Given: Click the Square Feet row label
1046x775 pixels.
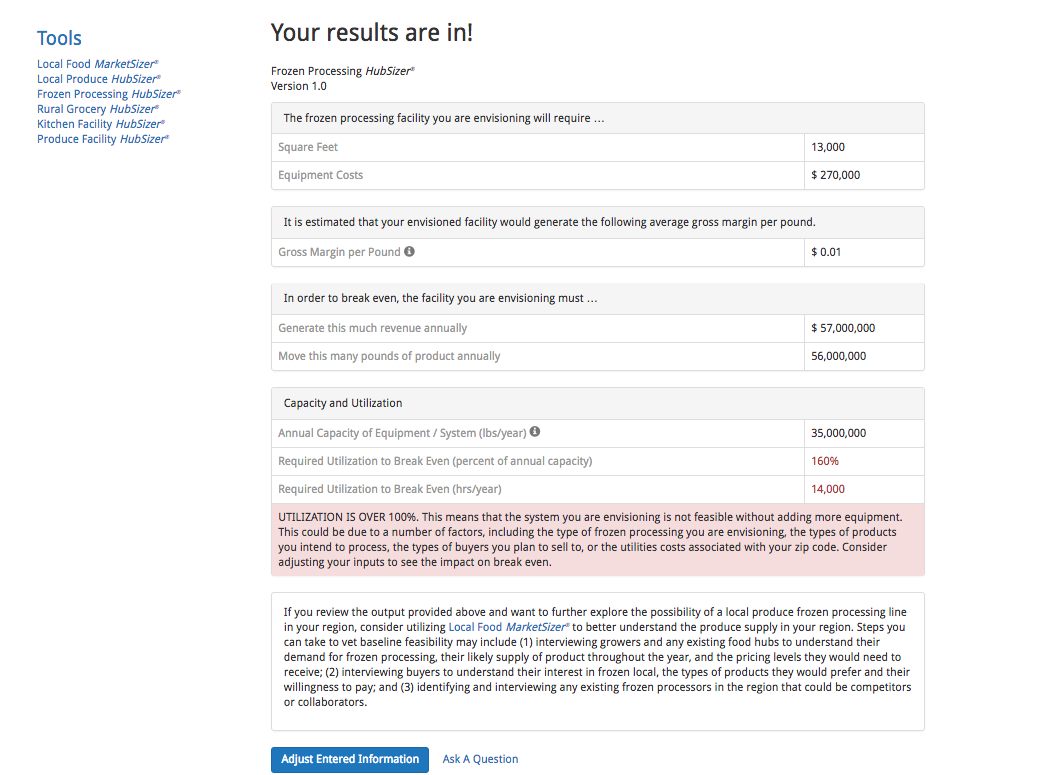Looking at the screenshot, I should (x=308, y=147).
